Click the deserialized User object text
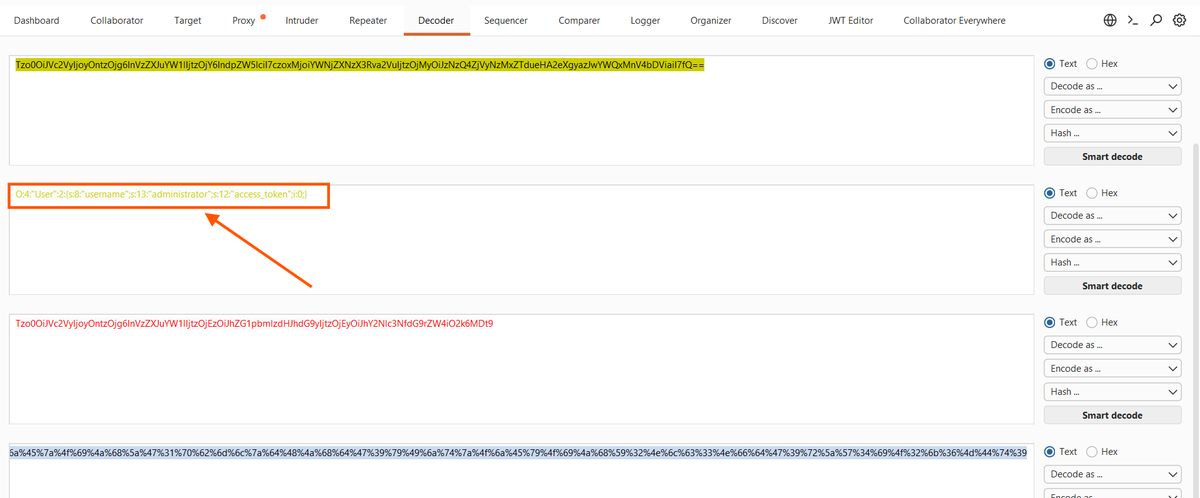Image resolution: width=1200 pixels, height=498 pixels. [x=161, y=193]
